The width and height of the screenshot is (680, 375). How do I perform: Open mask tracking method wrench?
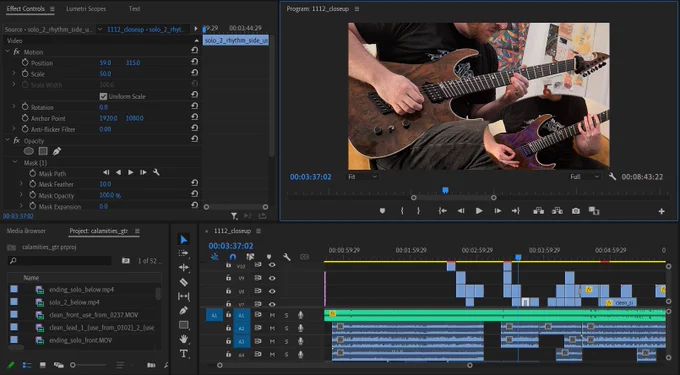pyautogui.click(x=156, y=173)
